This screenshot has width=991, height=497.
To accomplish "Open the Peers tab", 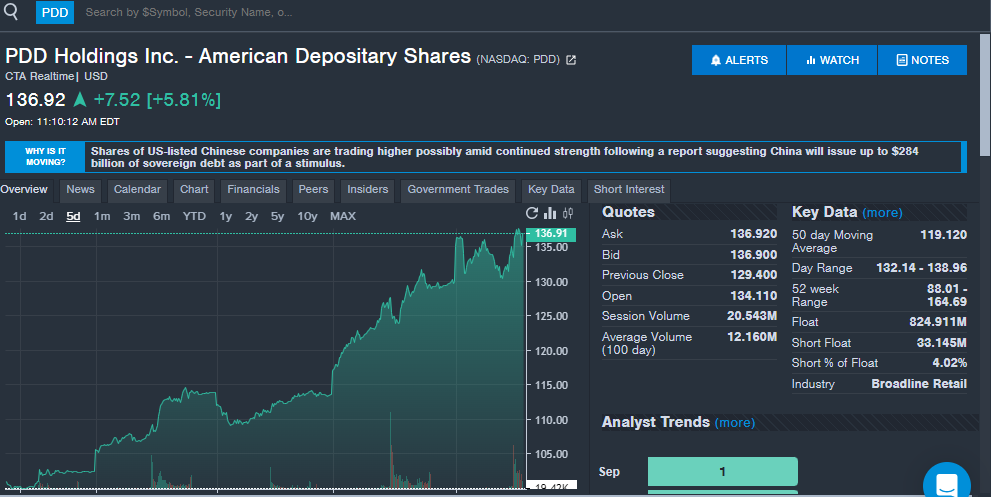I will coord(313,190).
